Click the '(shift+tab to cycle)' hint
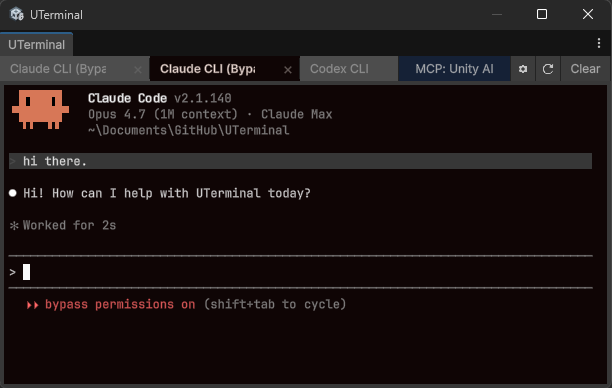This screenshot has height=388, width=612. [275, 304]
